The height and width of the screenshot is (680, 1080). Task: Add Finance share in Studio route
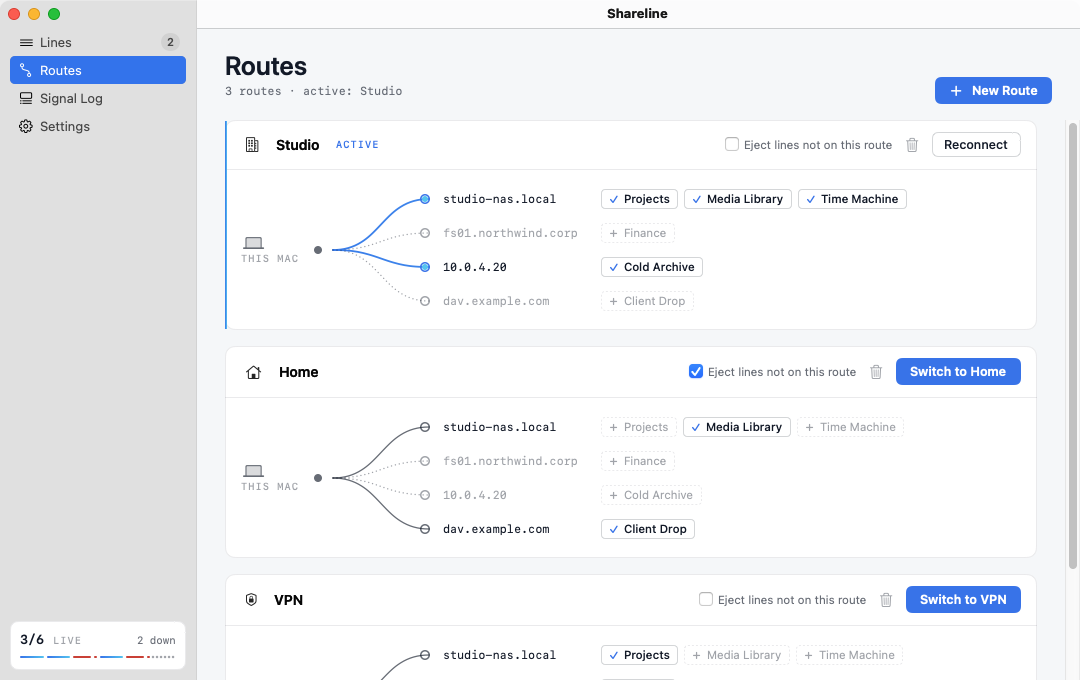pos(638,233)
